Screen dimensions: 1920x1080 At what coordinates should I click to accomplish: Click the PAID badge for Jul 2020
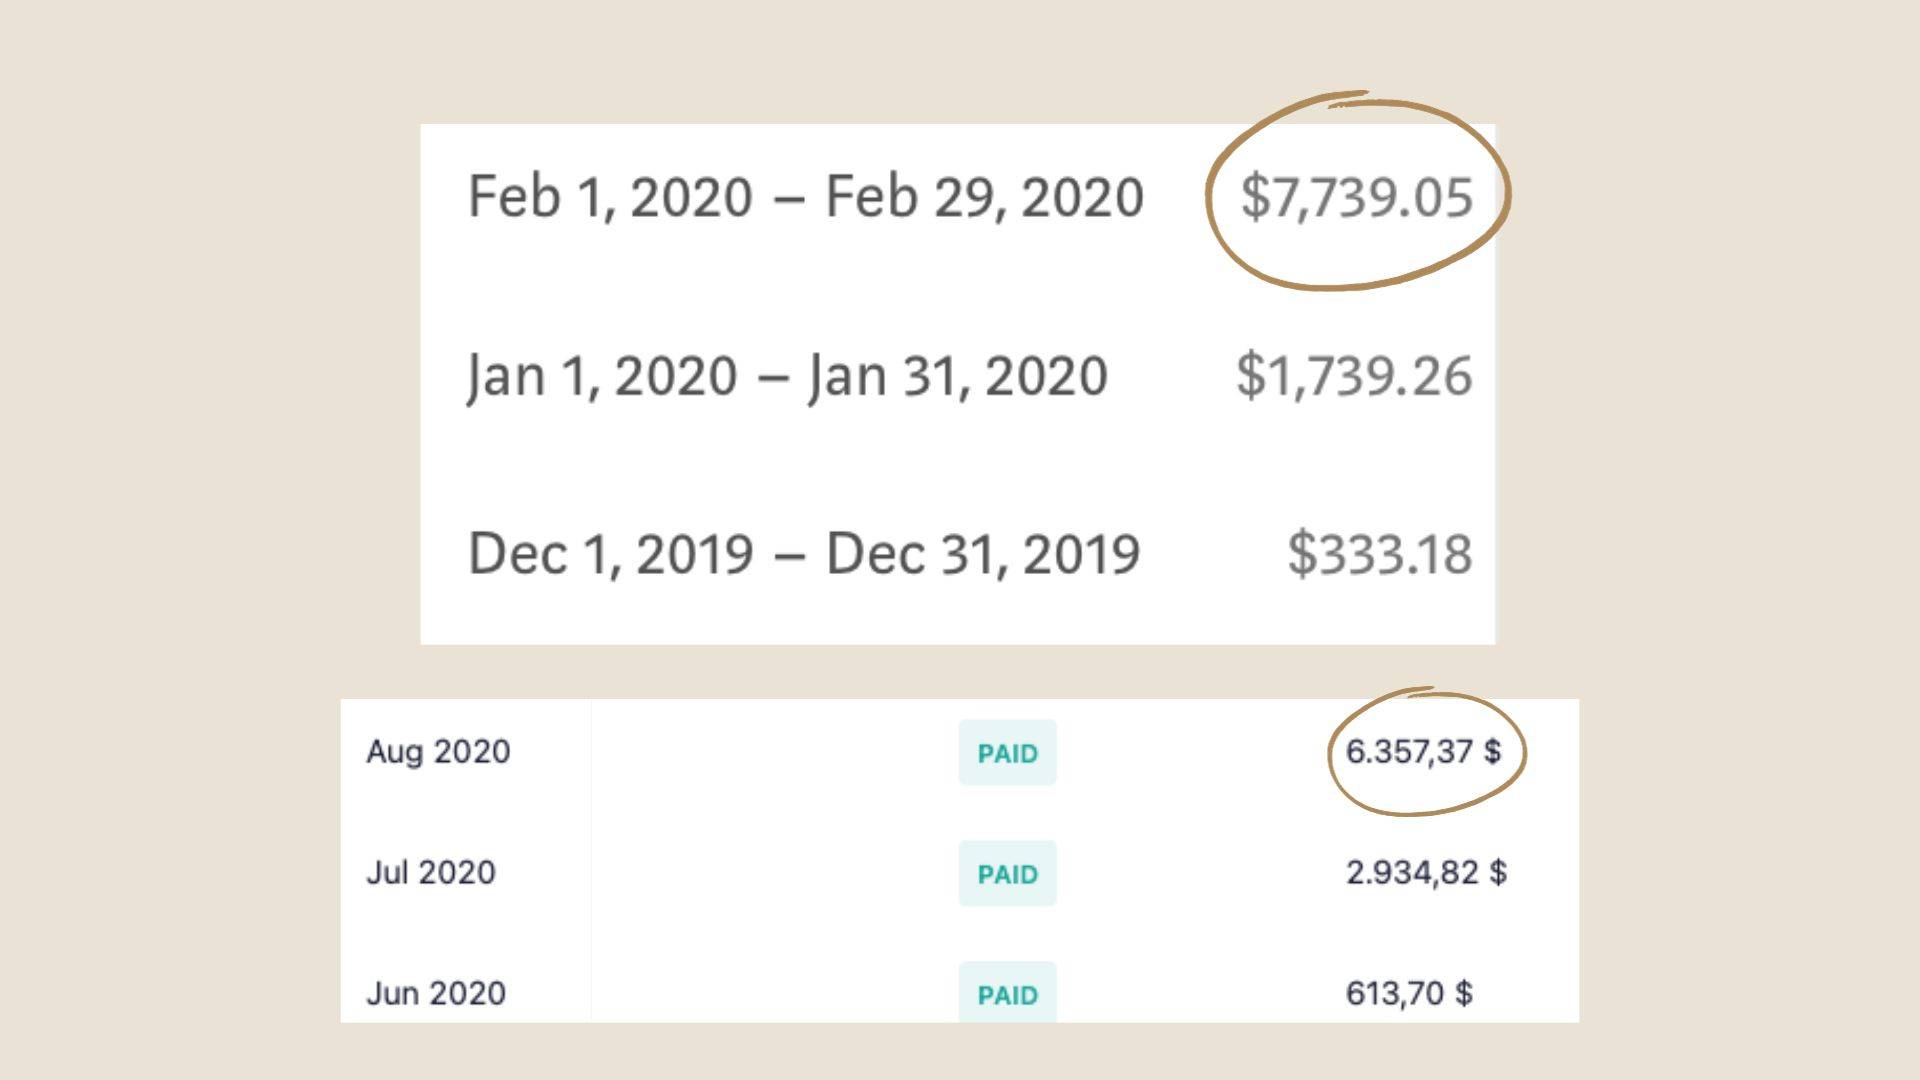coord(1007,873)
